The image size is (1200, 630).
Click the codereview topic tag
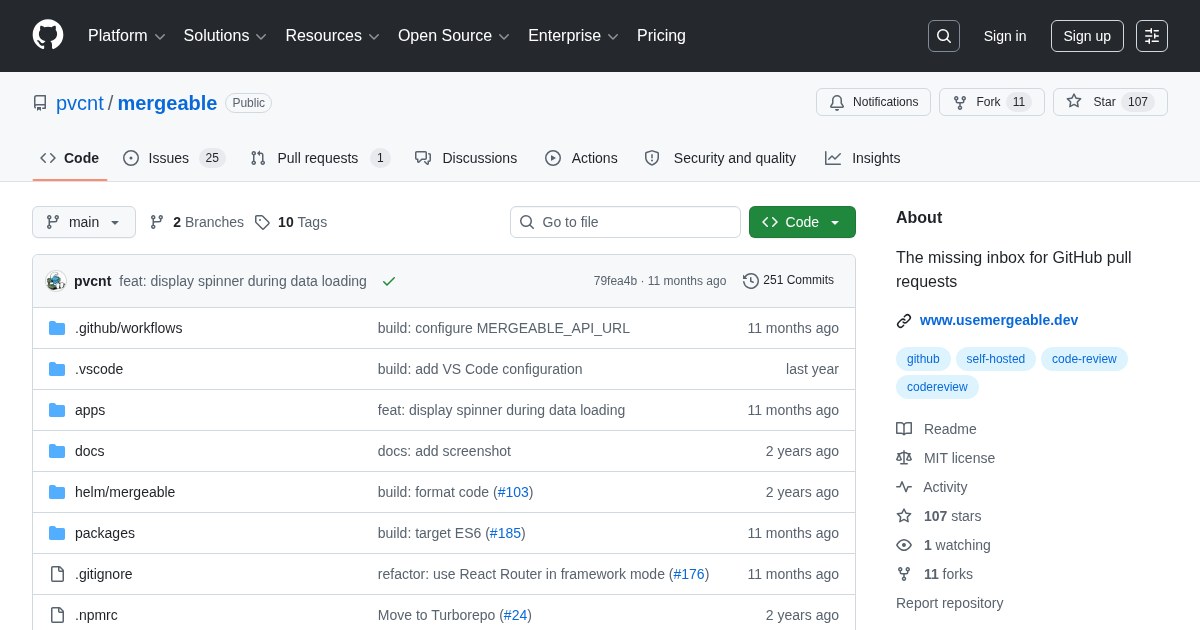coord(937,387)
